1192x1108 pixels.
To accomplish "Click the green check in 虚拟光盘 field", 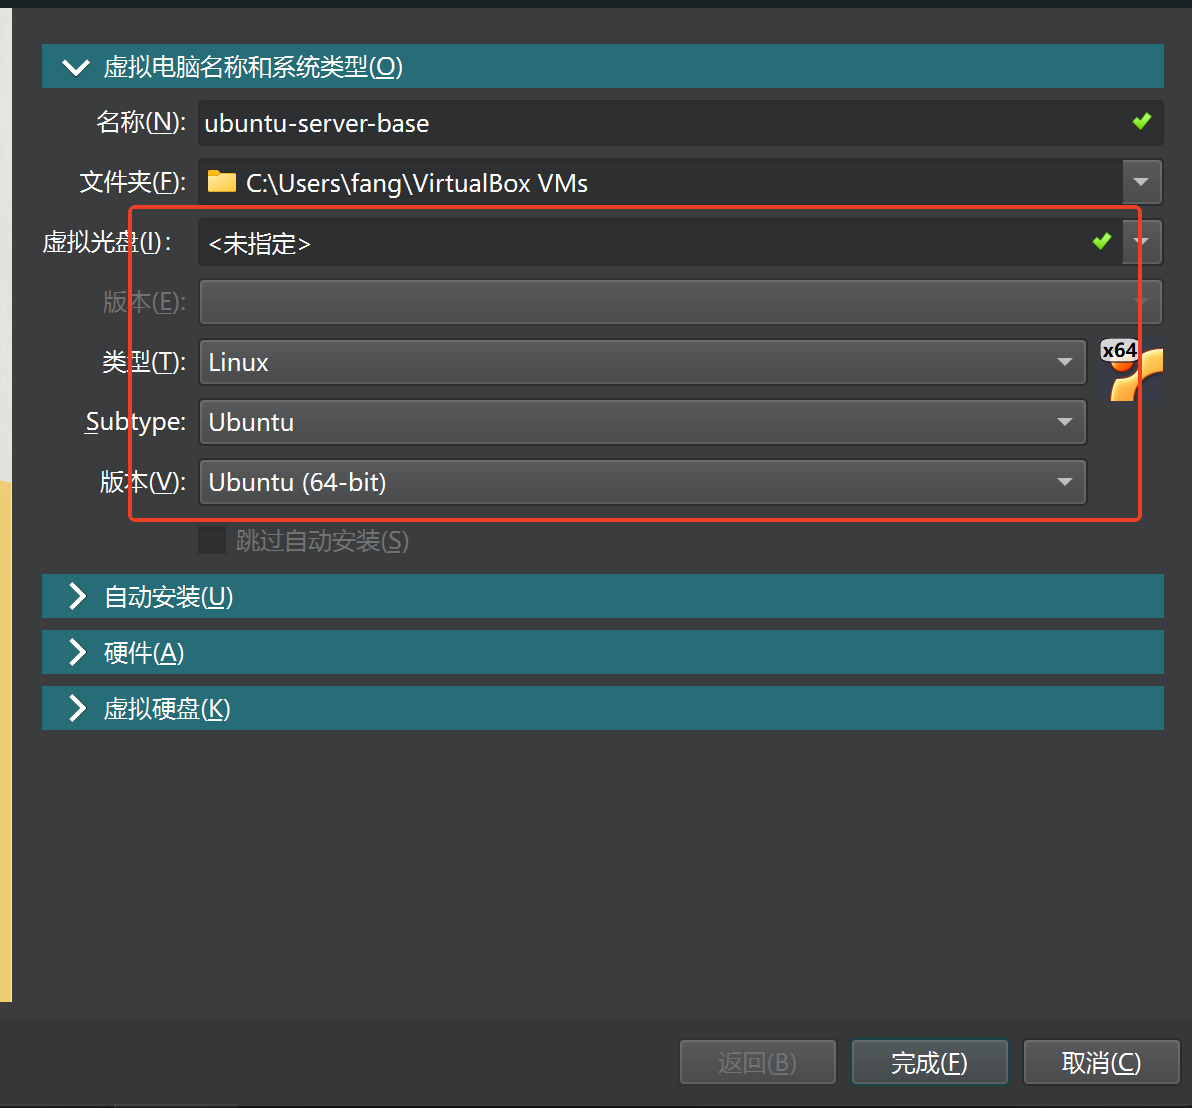I will (1102, 241).
